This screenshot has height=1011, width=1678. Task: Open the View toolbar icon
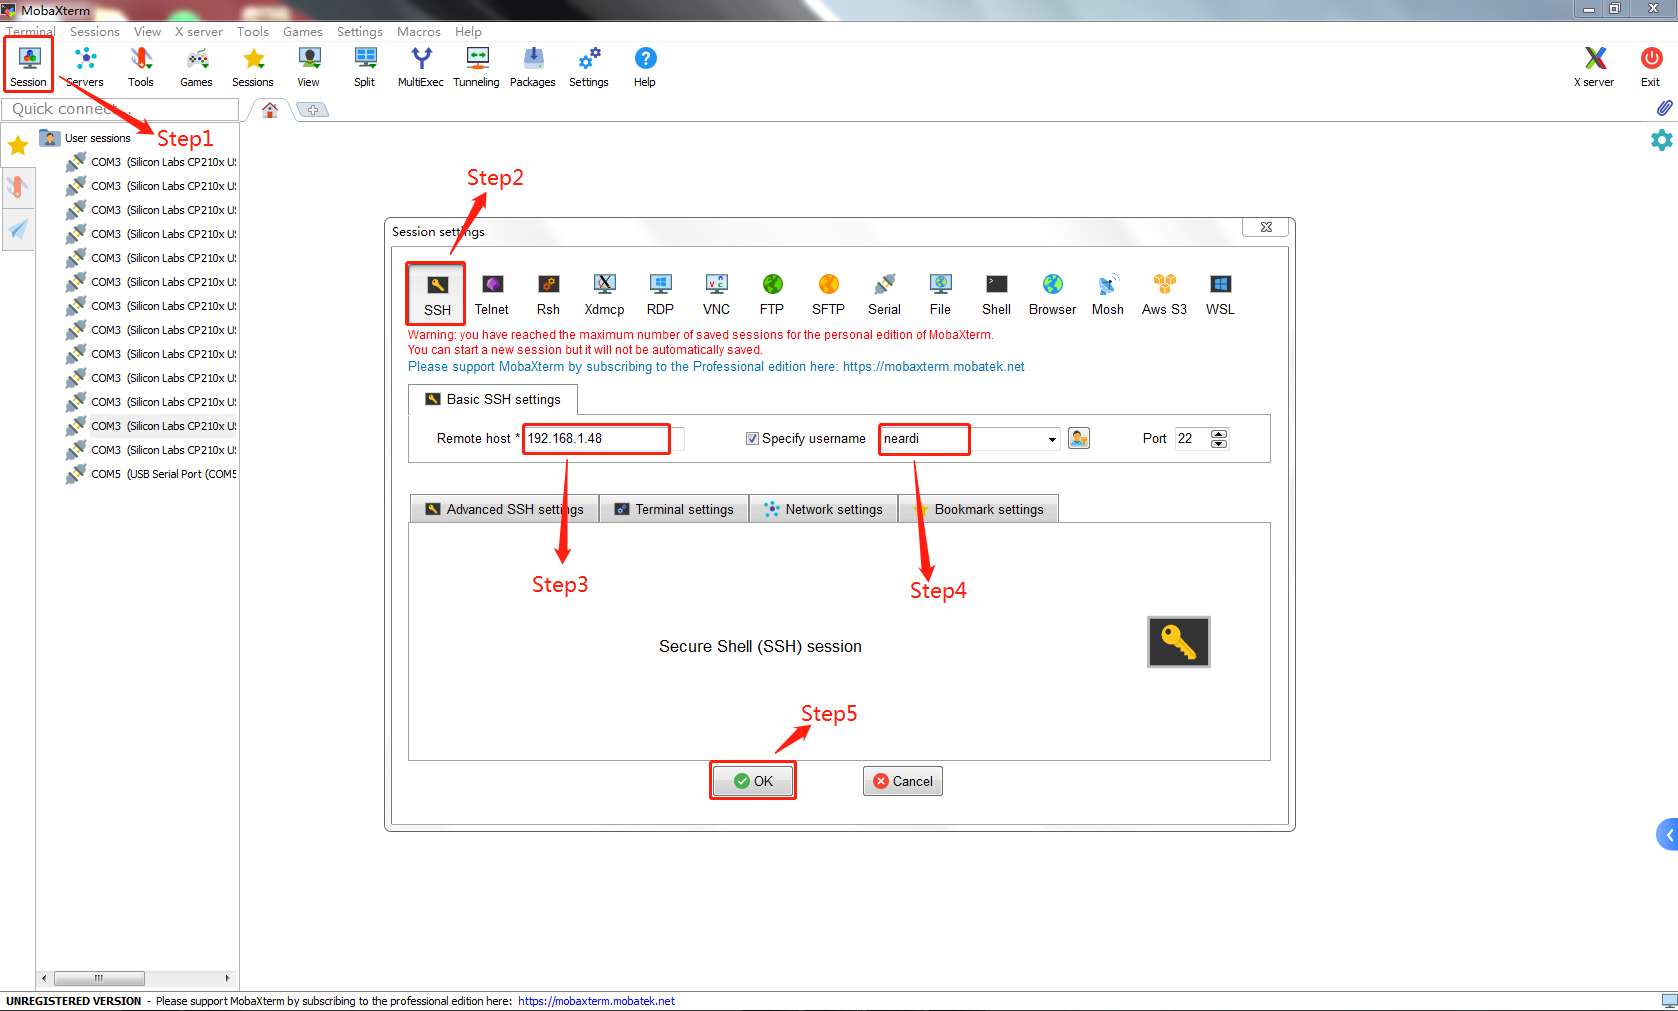pos(309,66)
